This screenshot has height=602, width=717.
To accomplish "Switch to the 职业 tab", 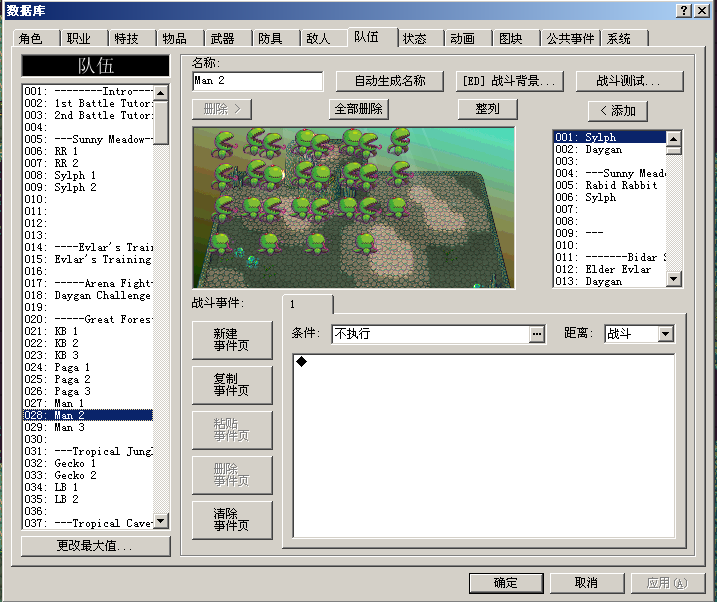I will tap(84, 38).
